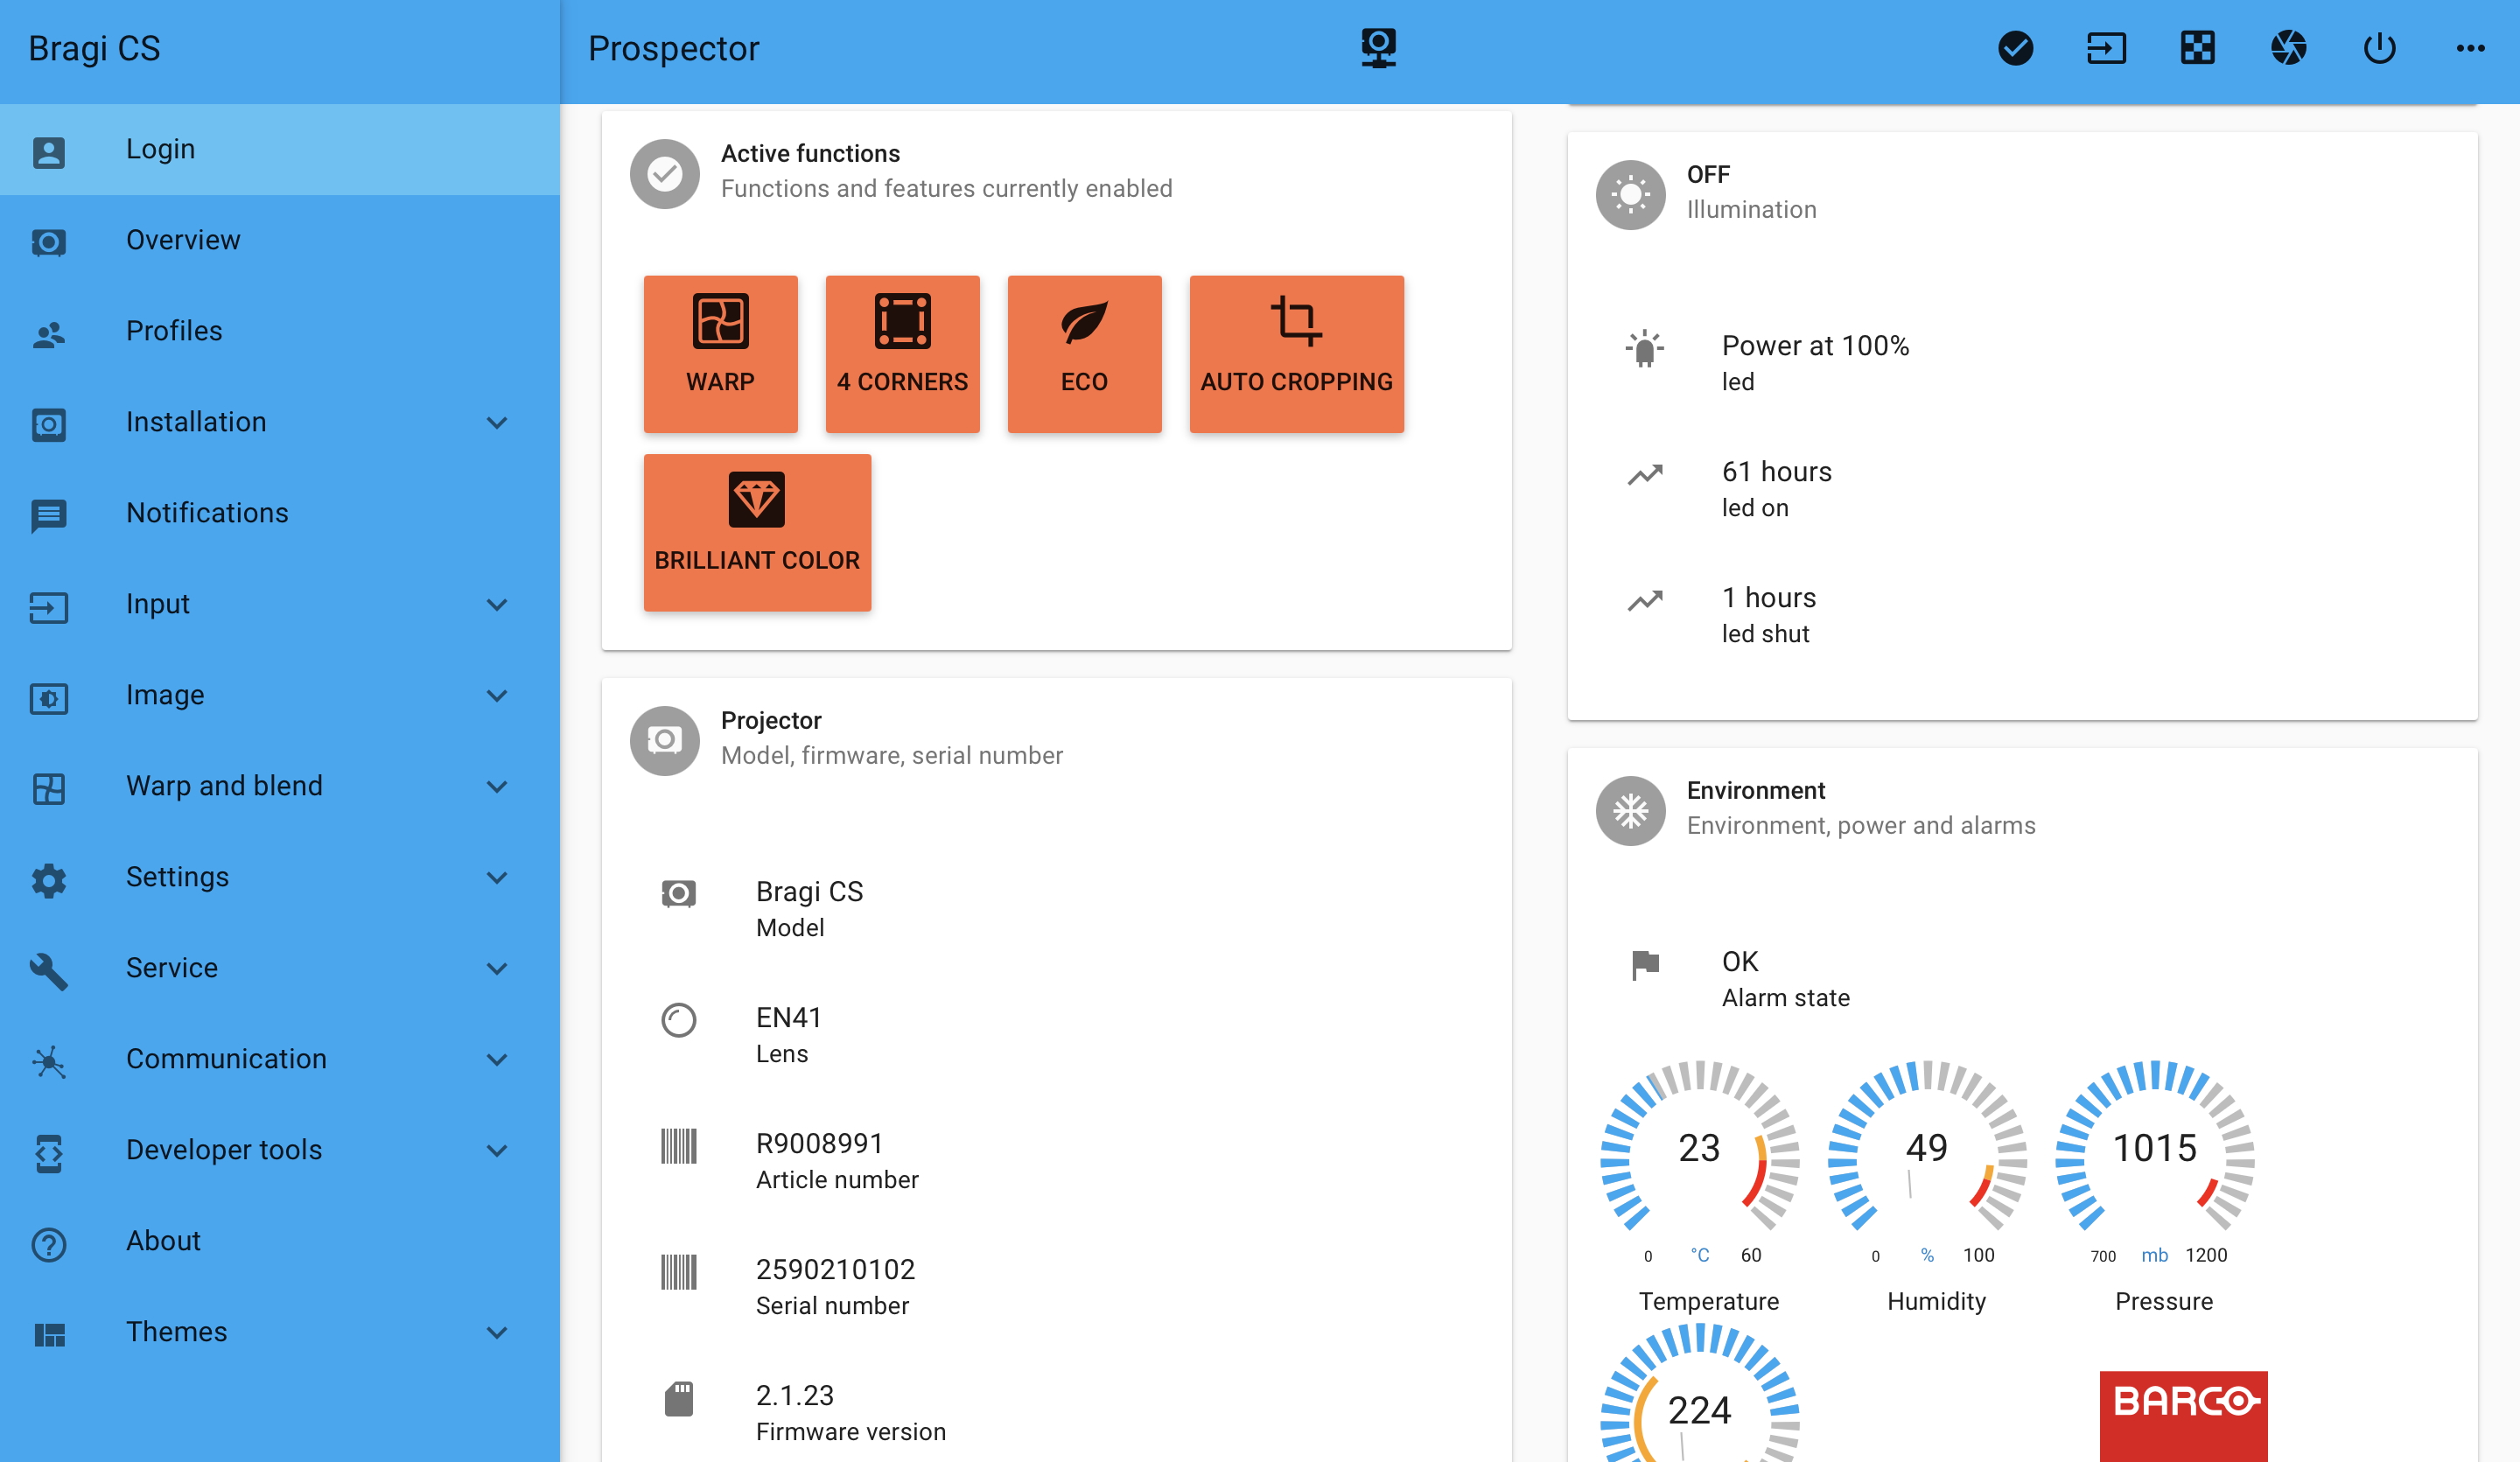Viewport: 2520px width, 1462px height.
Task: Click the Illumination sun icon on card
Action: (x=1630, y=194)
